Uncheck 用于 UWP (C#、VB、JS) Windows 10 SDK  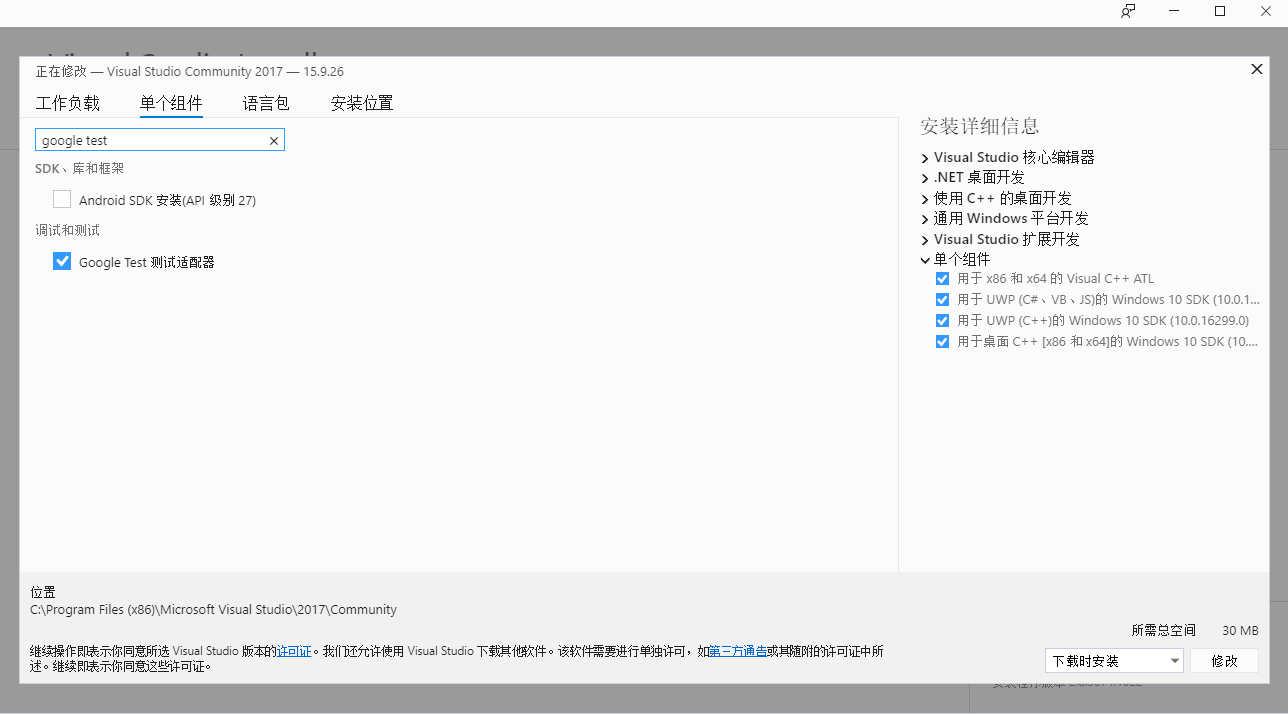click(942, 300)
